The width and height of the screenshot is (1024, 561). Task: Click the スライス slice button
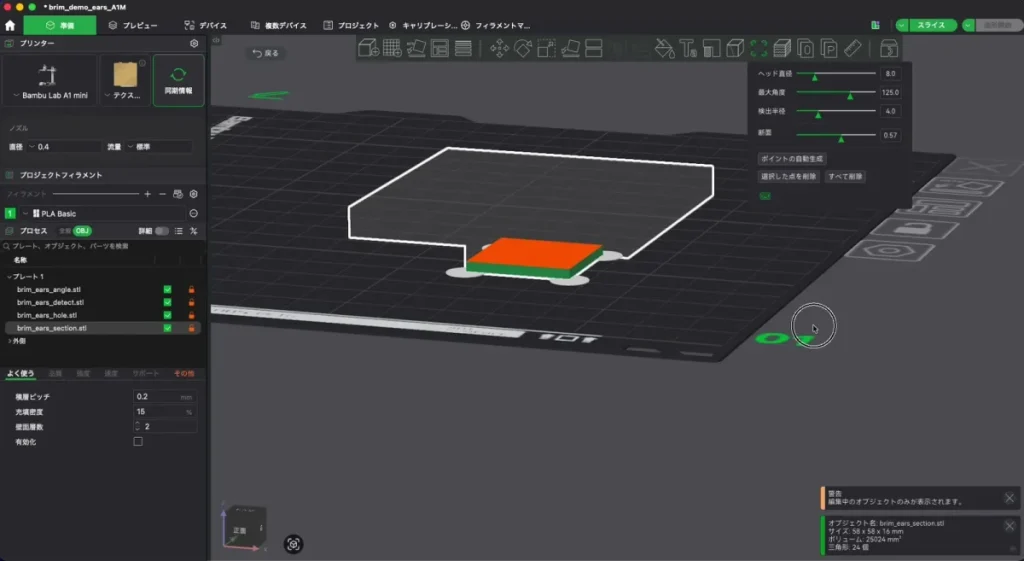(931, 25)
